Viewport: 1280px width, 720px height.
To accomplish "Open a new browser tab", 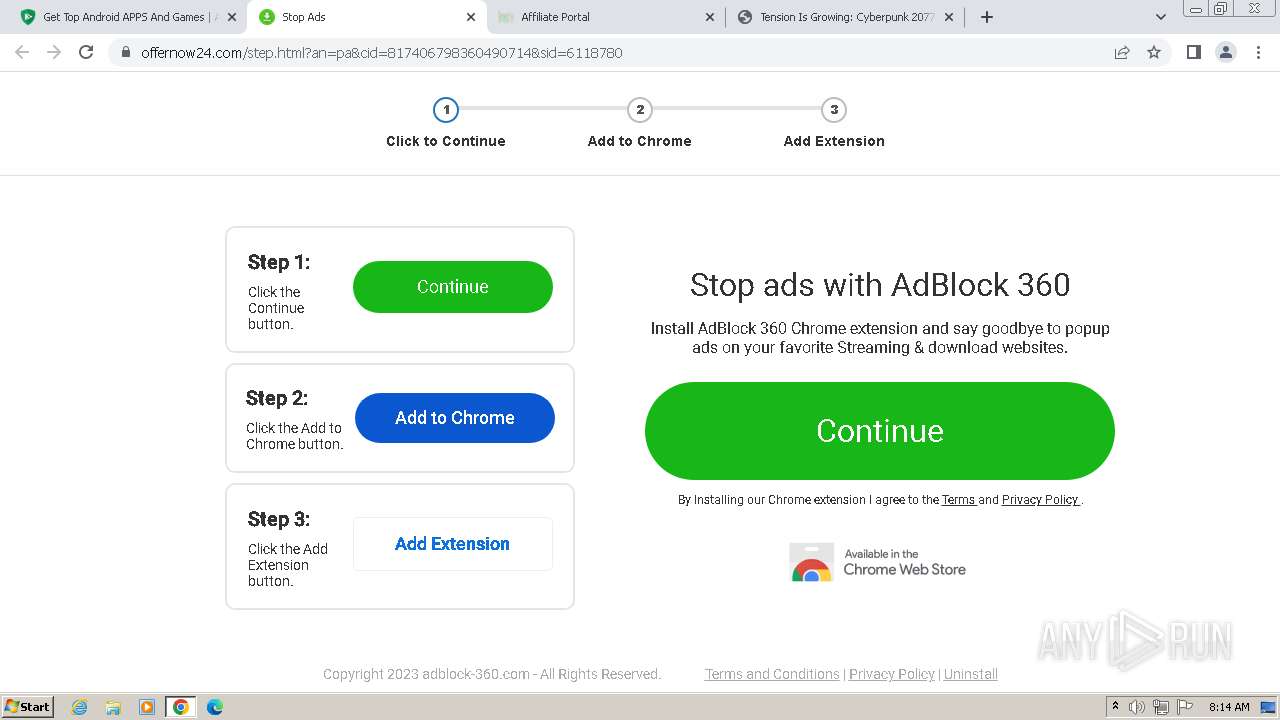I will [x=987, y=17].
